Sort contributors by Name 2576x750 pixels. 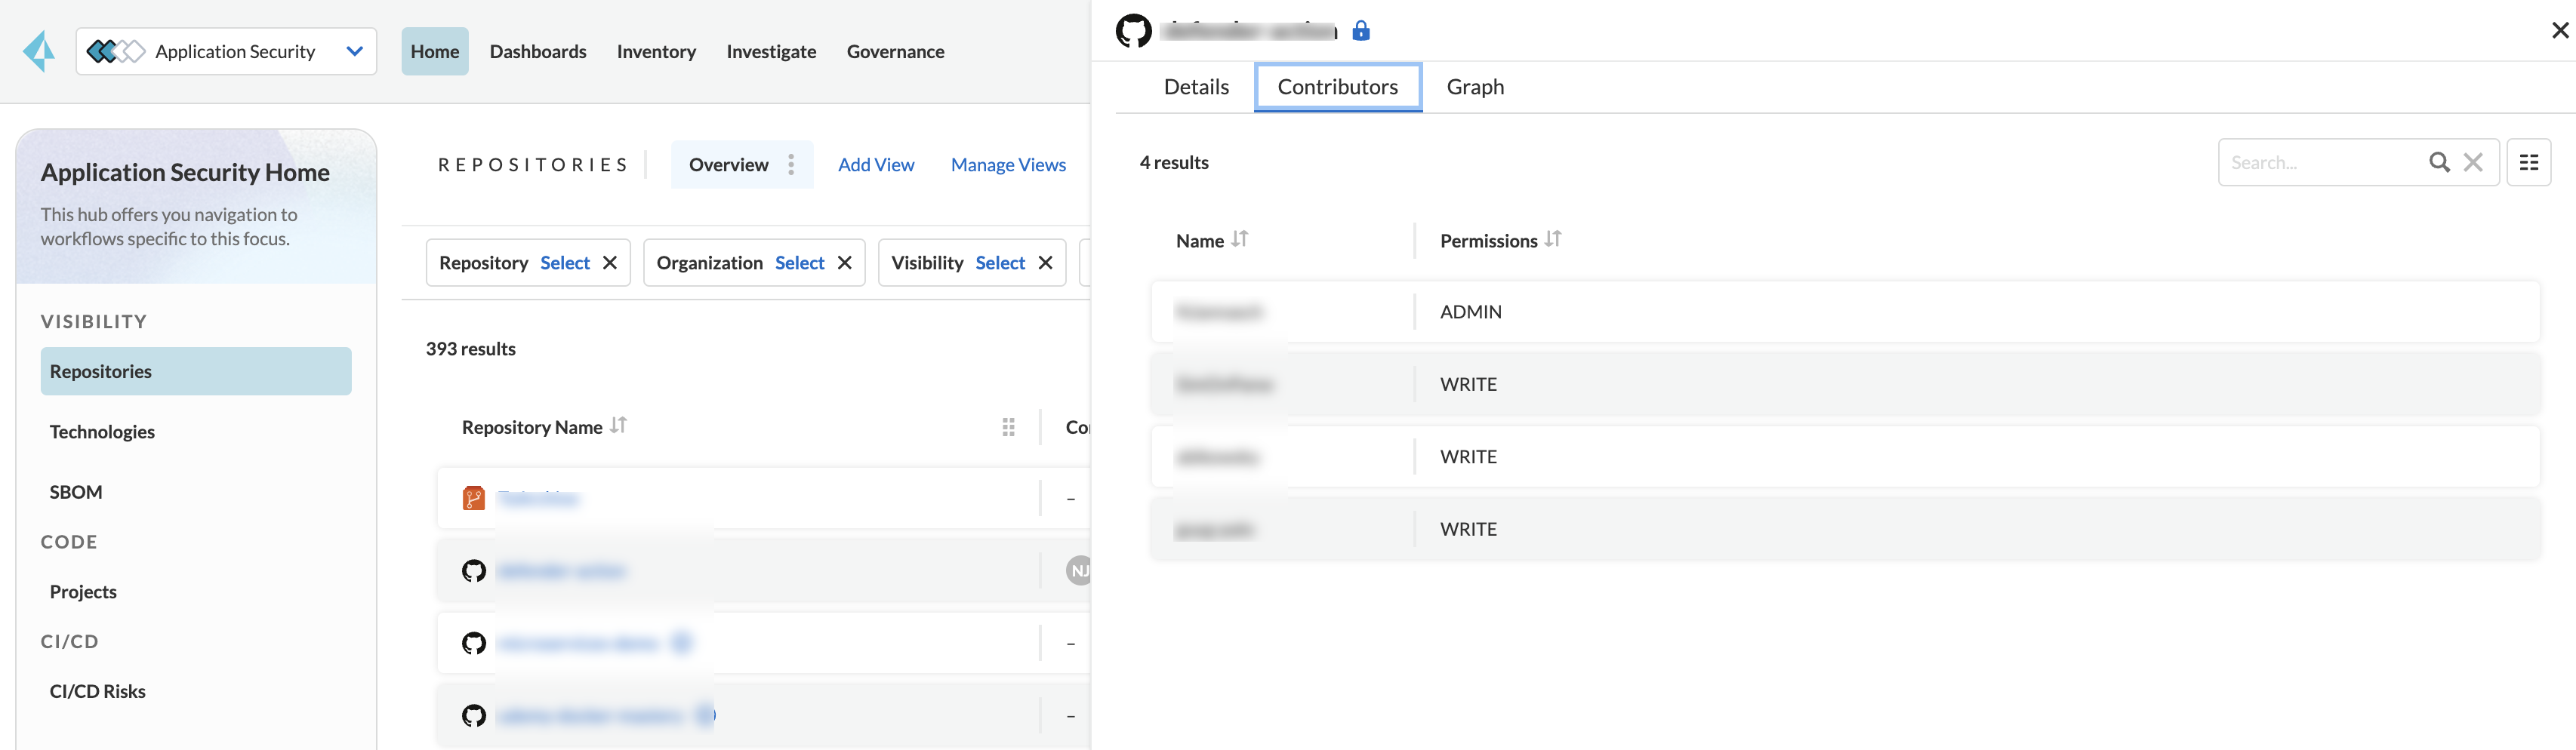pyautogui.click(x=1240, y=240)
